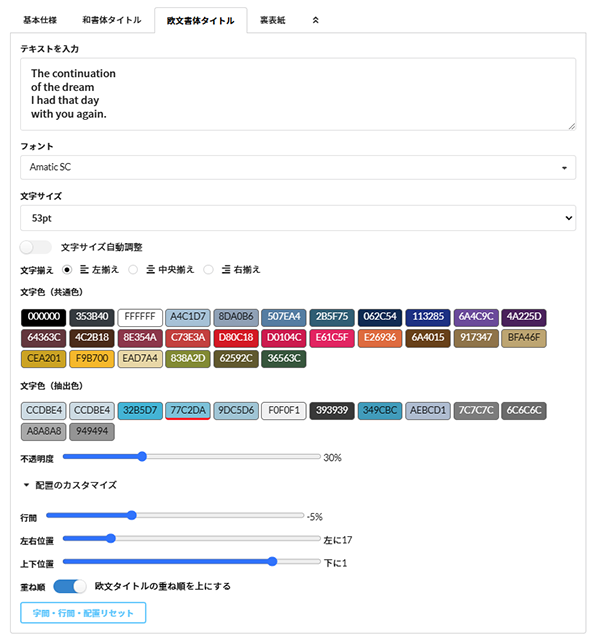Click inside the title text input area
The image size is (600, 643).
point(298,94)
